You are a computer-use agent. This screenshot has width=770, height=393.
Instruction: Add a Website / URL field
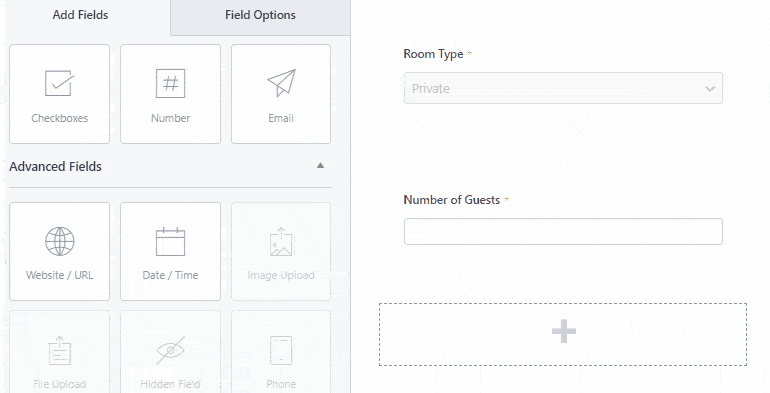59,252
